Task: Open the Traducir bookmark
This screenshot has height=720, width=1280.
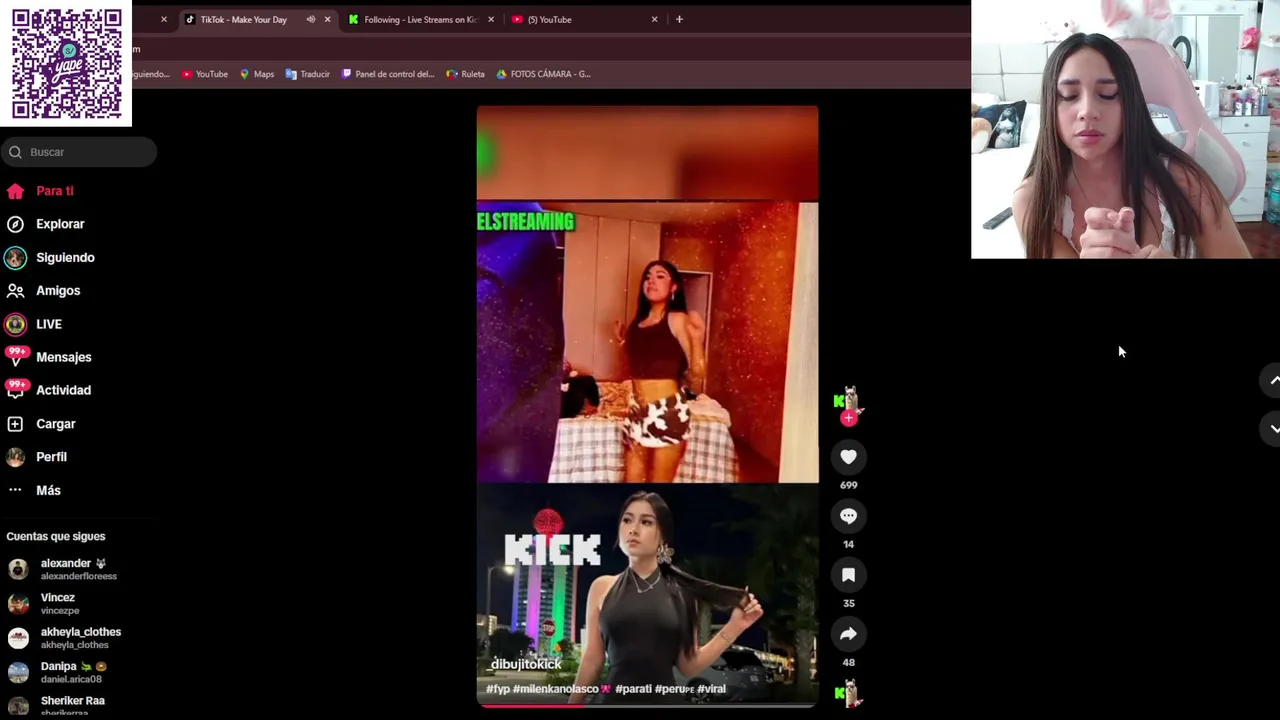Action: pos(308,74)
